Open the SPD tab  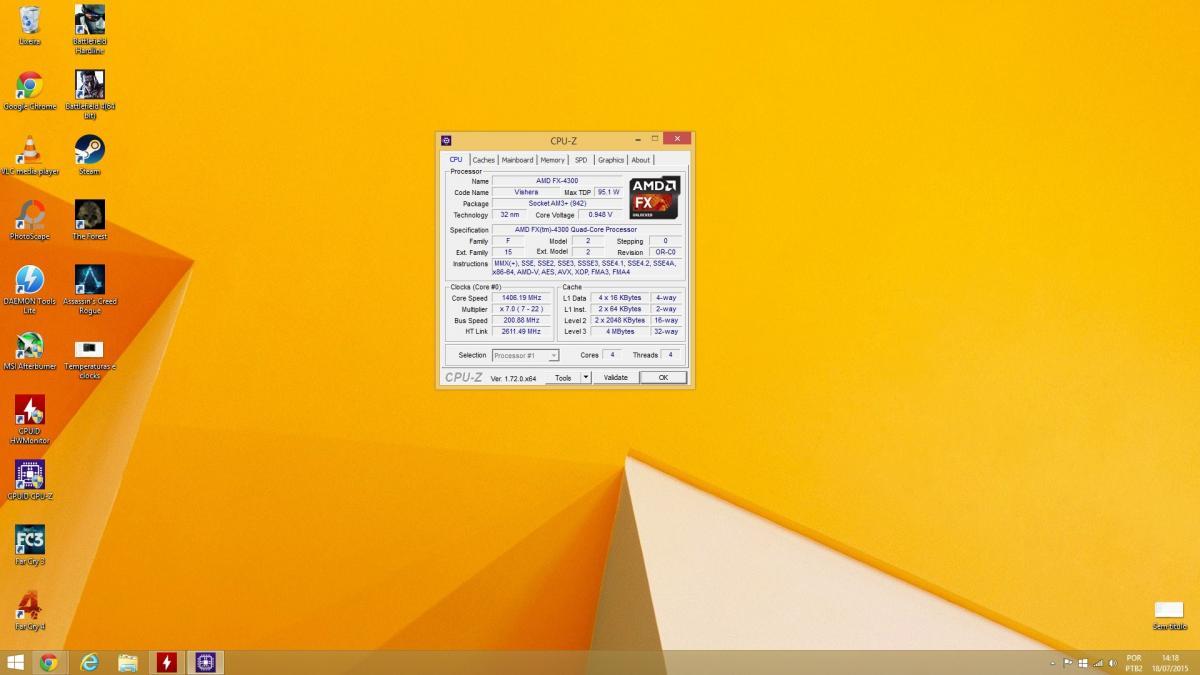point(581,160)
